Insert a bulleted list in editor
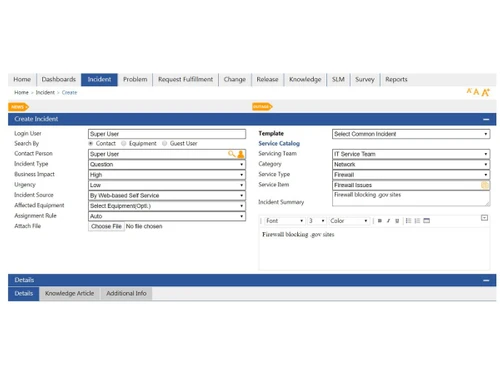Image resolution: width=500 pixels, height=375 pixels. click(x=408, y=221)
